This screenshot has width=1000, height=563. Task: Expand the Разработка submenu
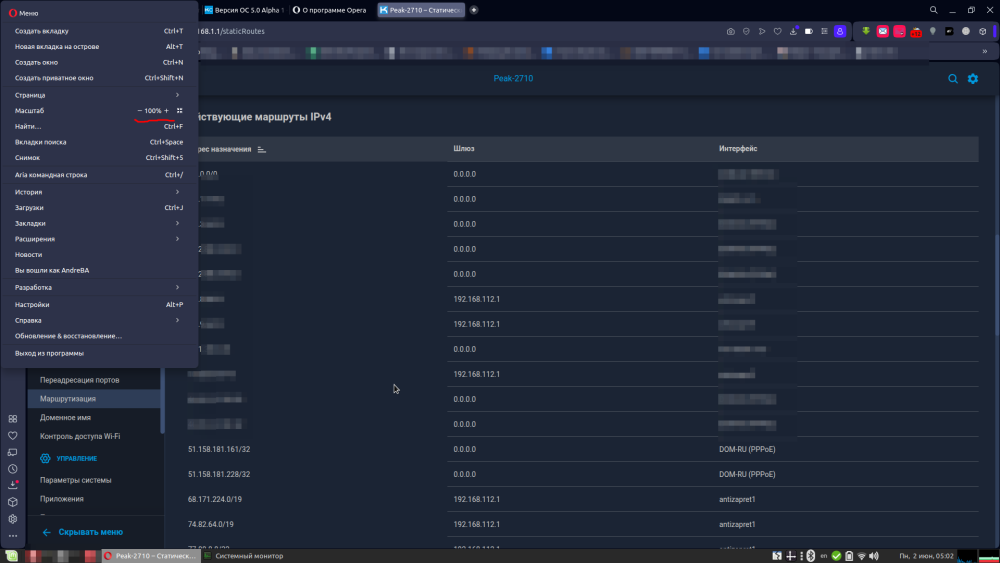pyautogui.click(x=97, y=288)
